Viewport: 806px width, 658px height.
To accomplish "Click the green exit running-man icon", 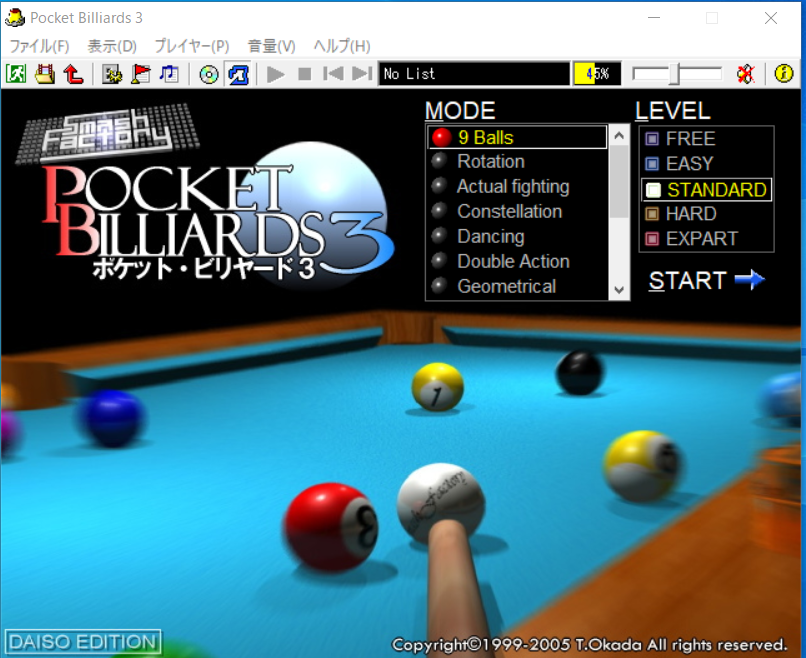I will 15,74.
